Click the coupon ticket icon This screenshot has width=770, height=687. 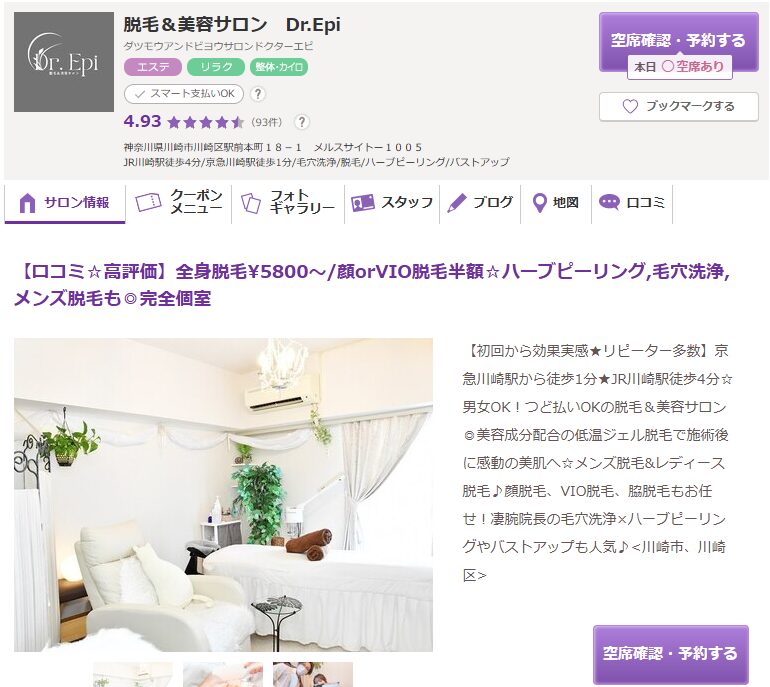tap(148, 202)
